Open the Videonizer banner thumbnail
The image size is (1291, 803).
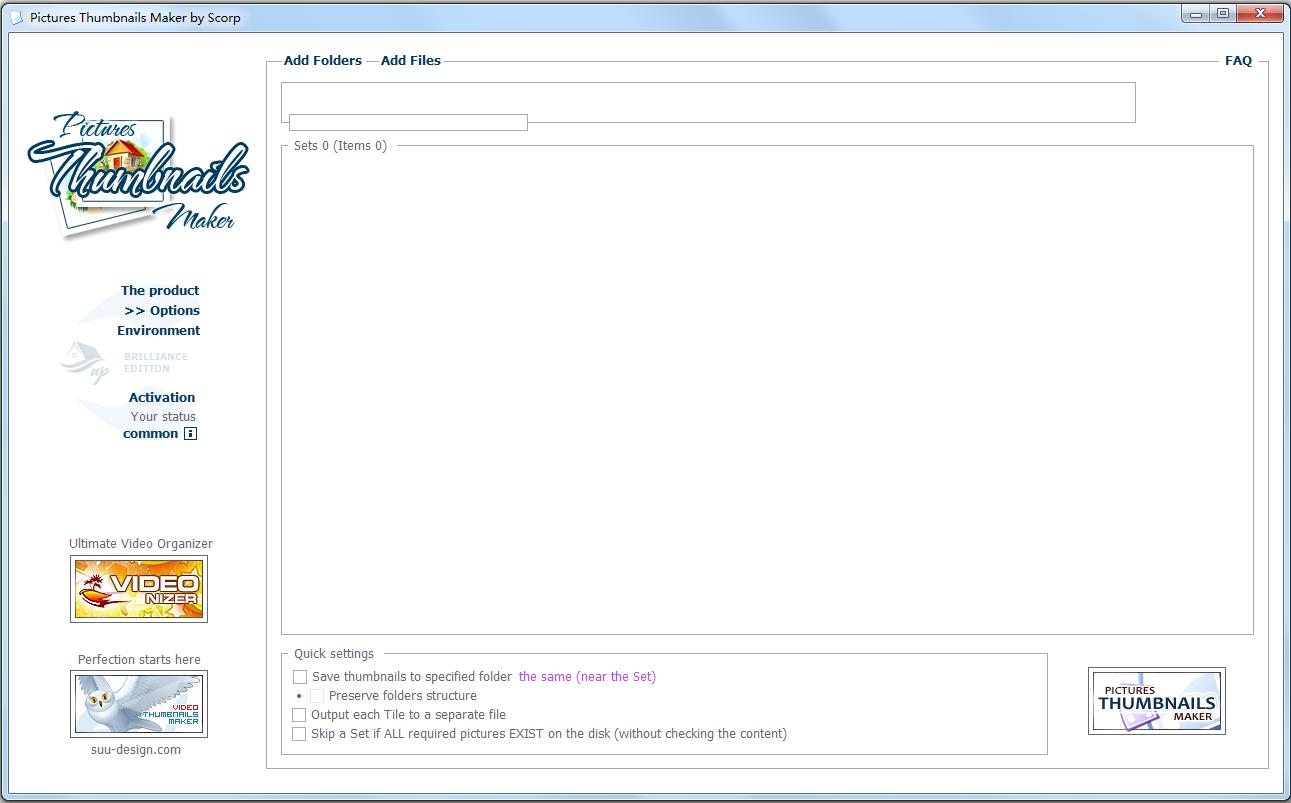coord(139,589)
